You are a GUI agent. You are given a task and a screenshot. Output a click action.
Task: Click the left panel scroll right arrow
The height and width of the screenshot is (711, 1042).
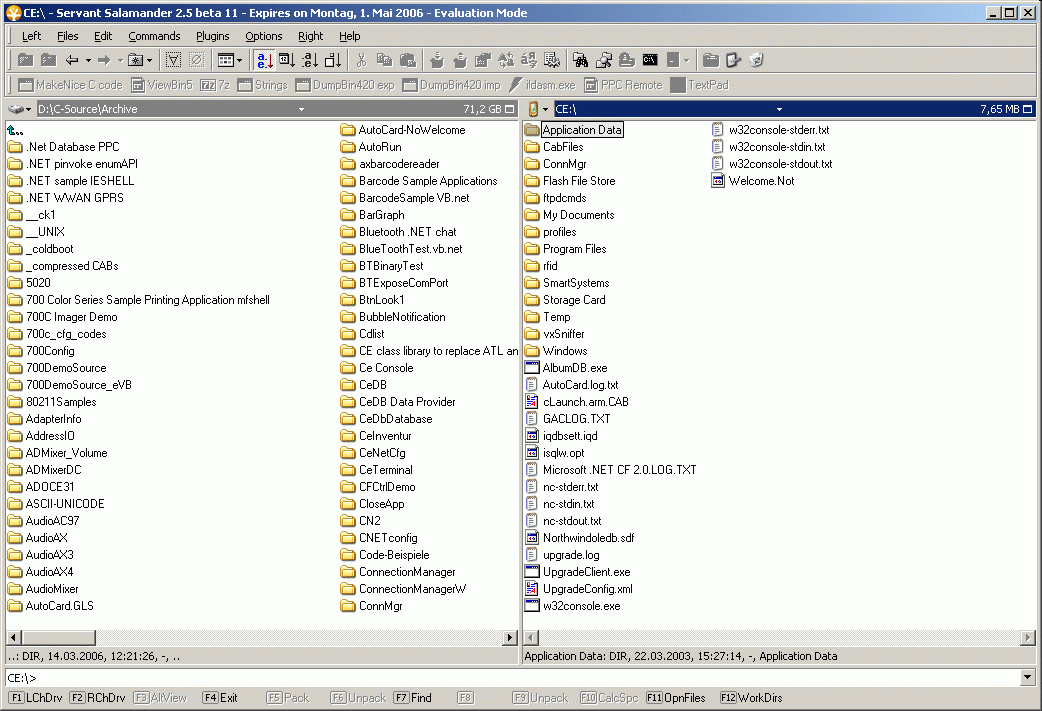point(510,638)
